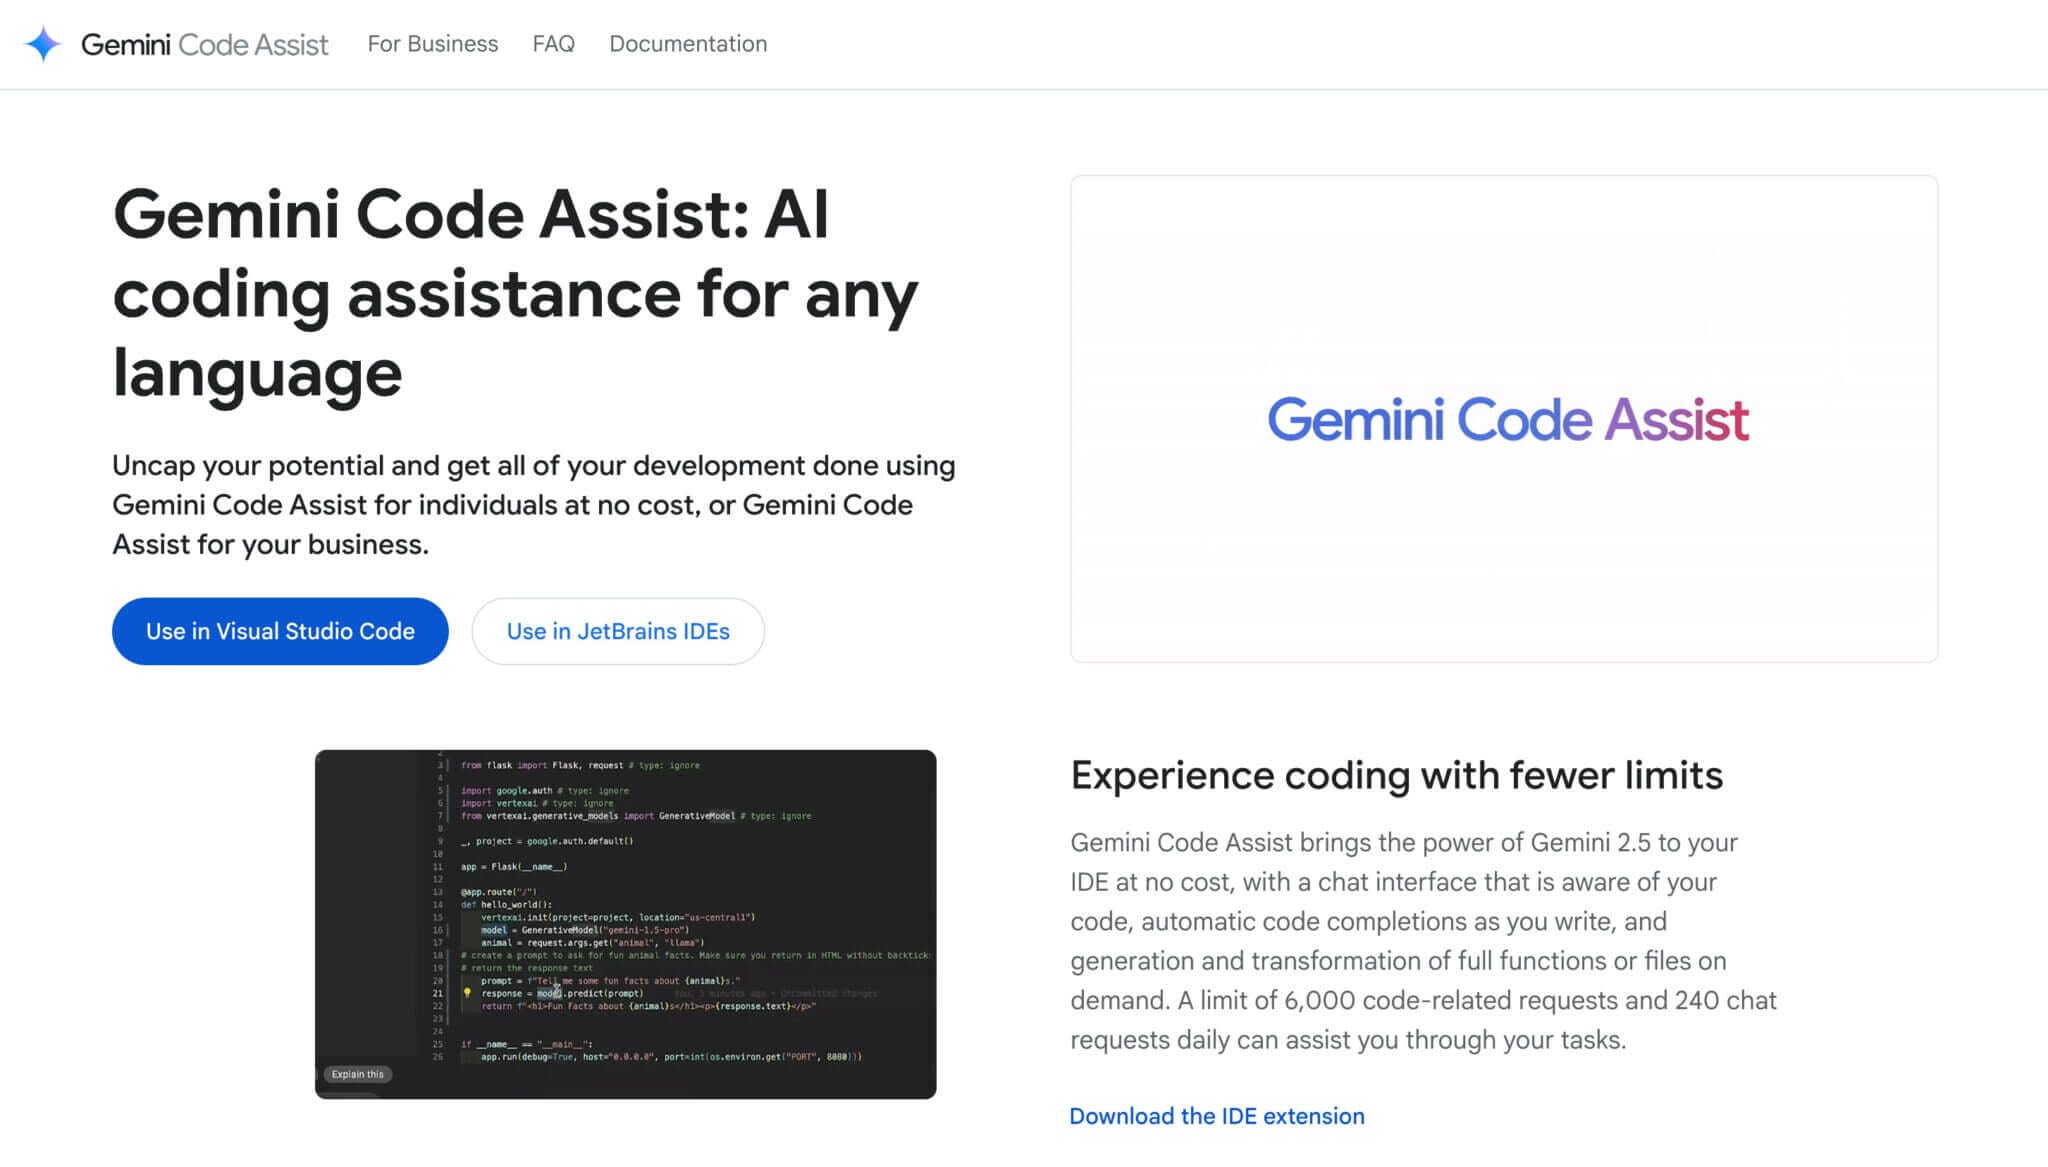The width and height of the screenshot is (2048, 1167).
Task: Click the Explain this chip in code demo
Action: click(x=357, y=1074)
